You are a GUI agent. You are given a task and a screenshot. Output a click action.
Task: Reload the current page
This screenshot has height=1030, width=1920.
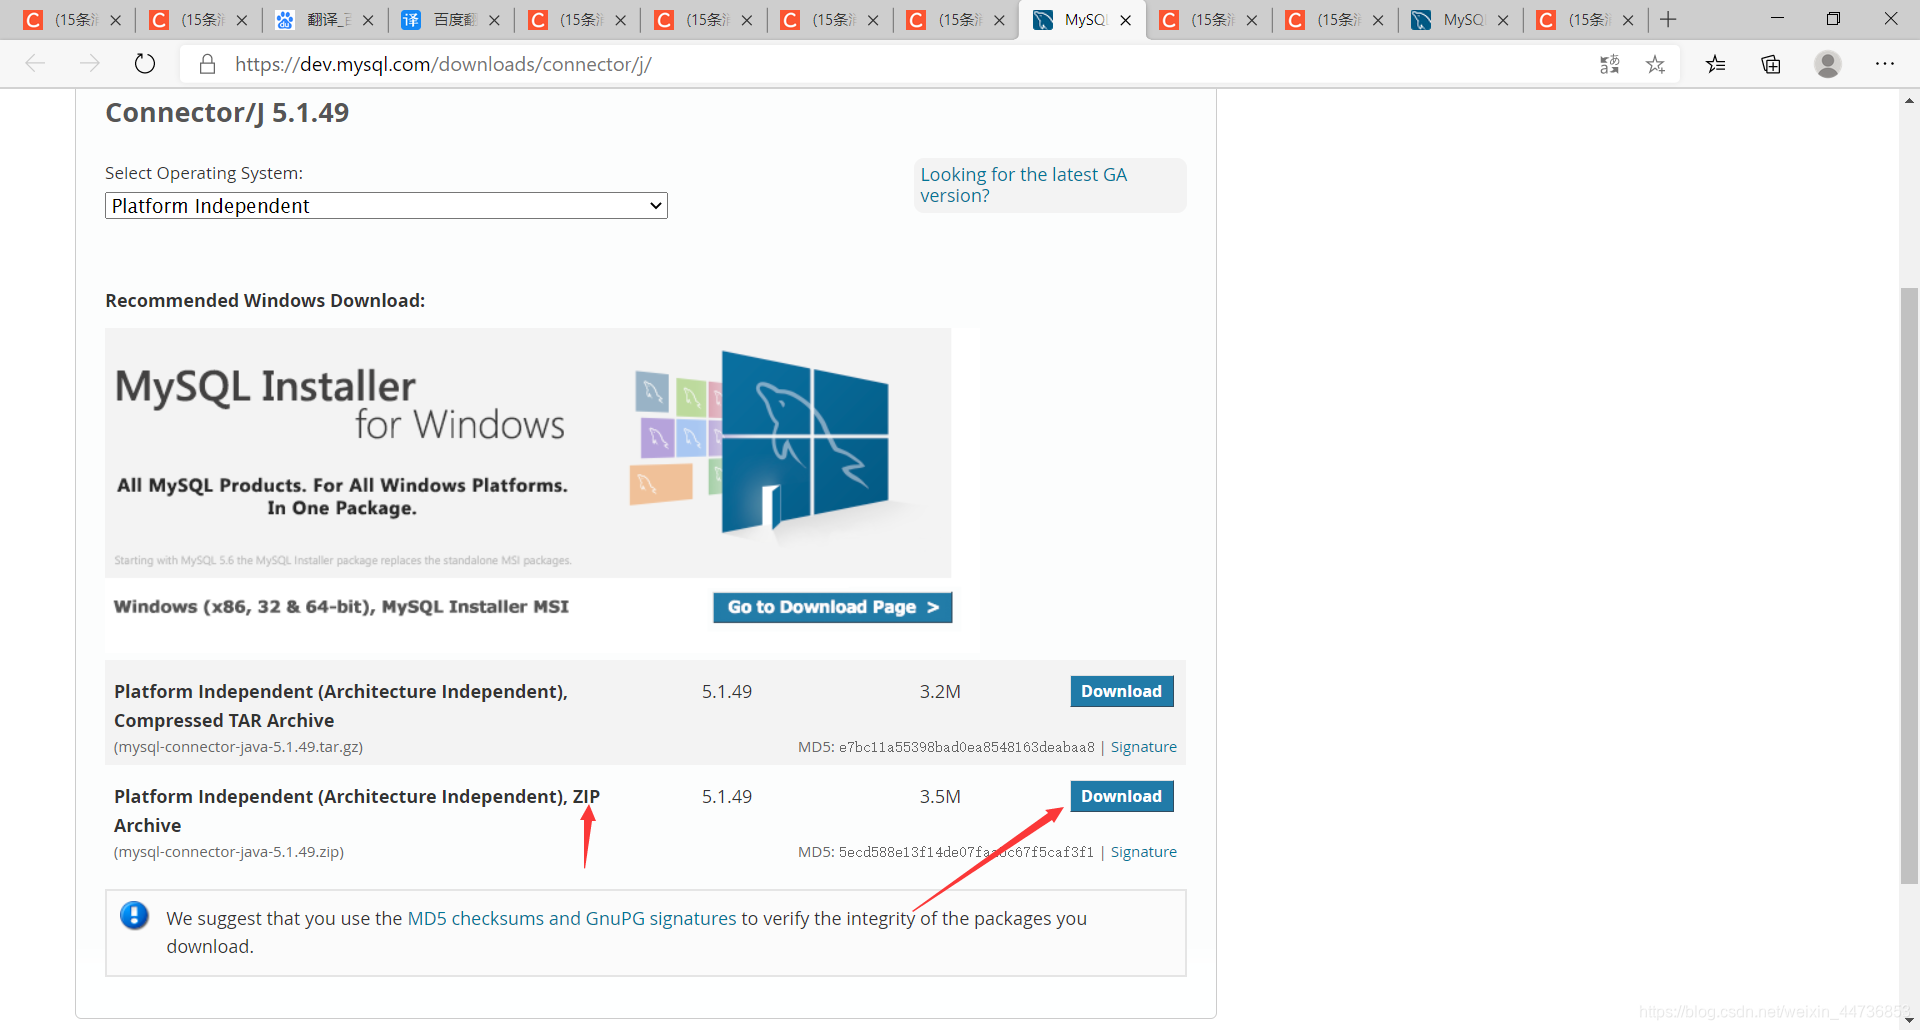[145, 64]
